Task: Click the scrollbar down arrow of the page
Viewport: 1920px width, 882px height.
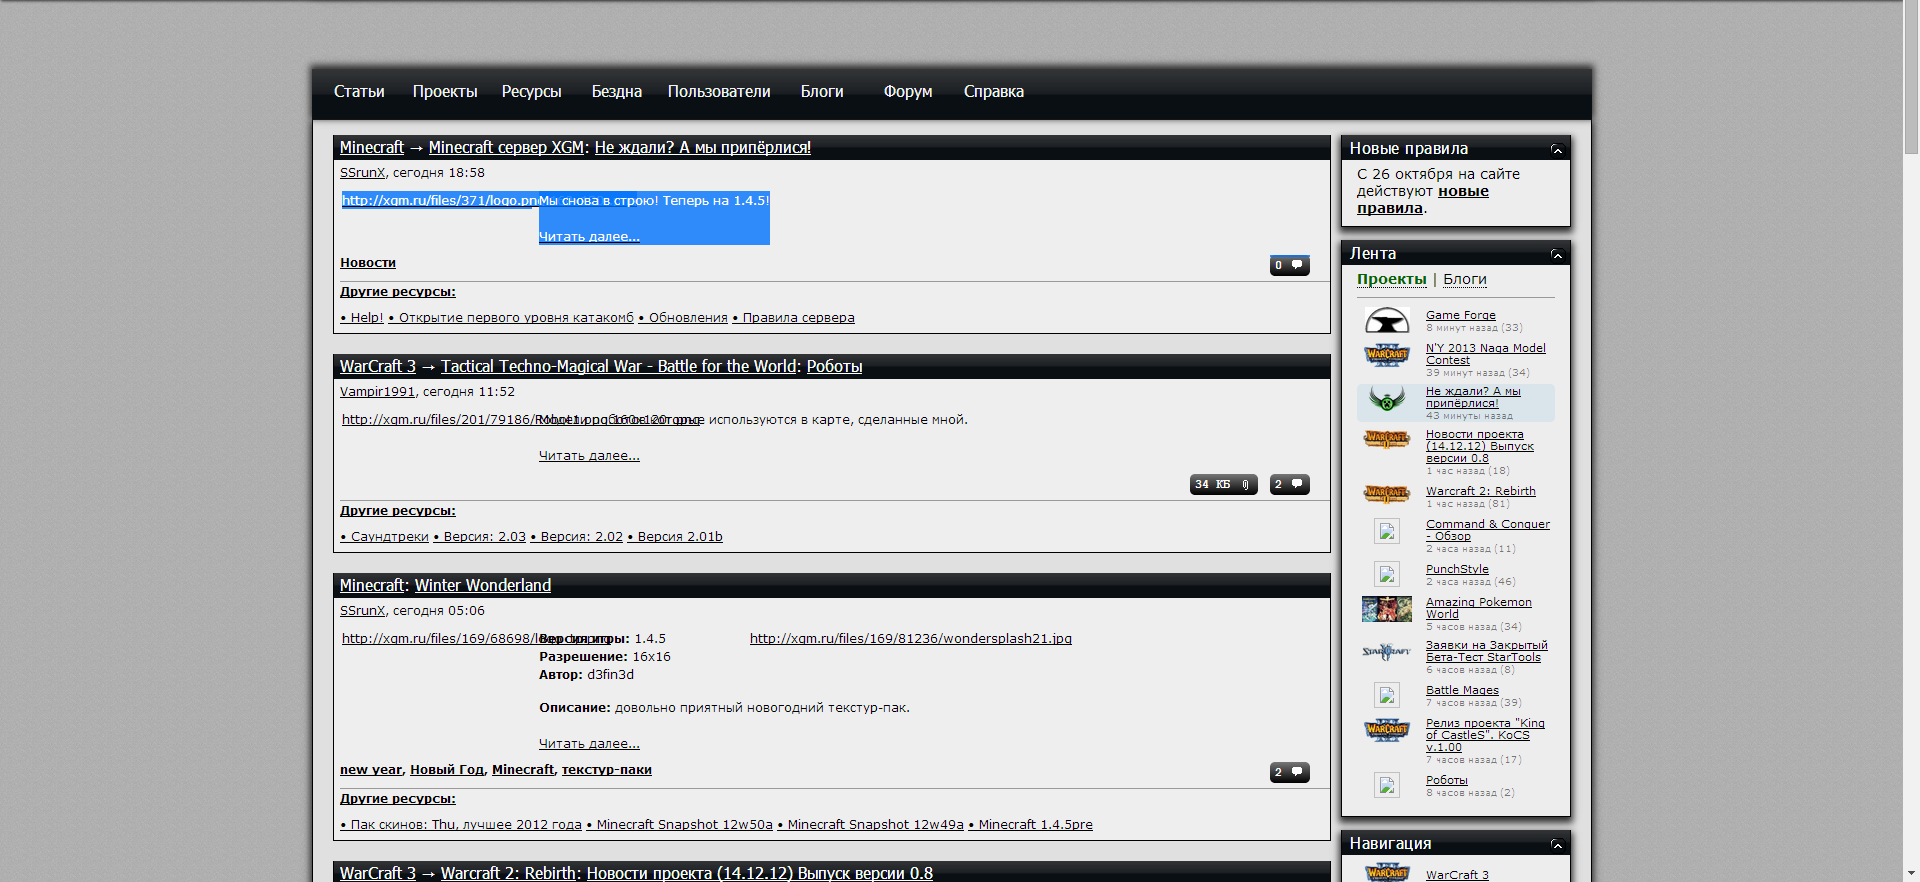Action: coord(1911,874)
